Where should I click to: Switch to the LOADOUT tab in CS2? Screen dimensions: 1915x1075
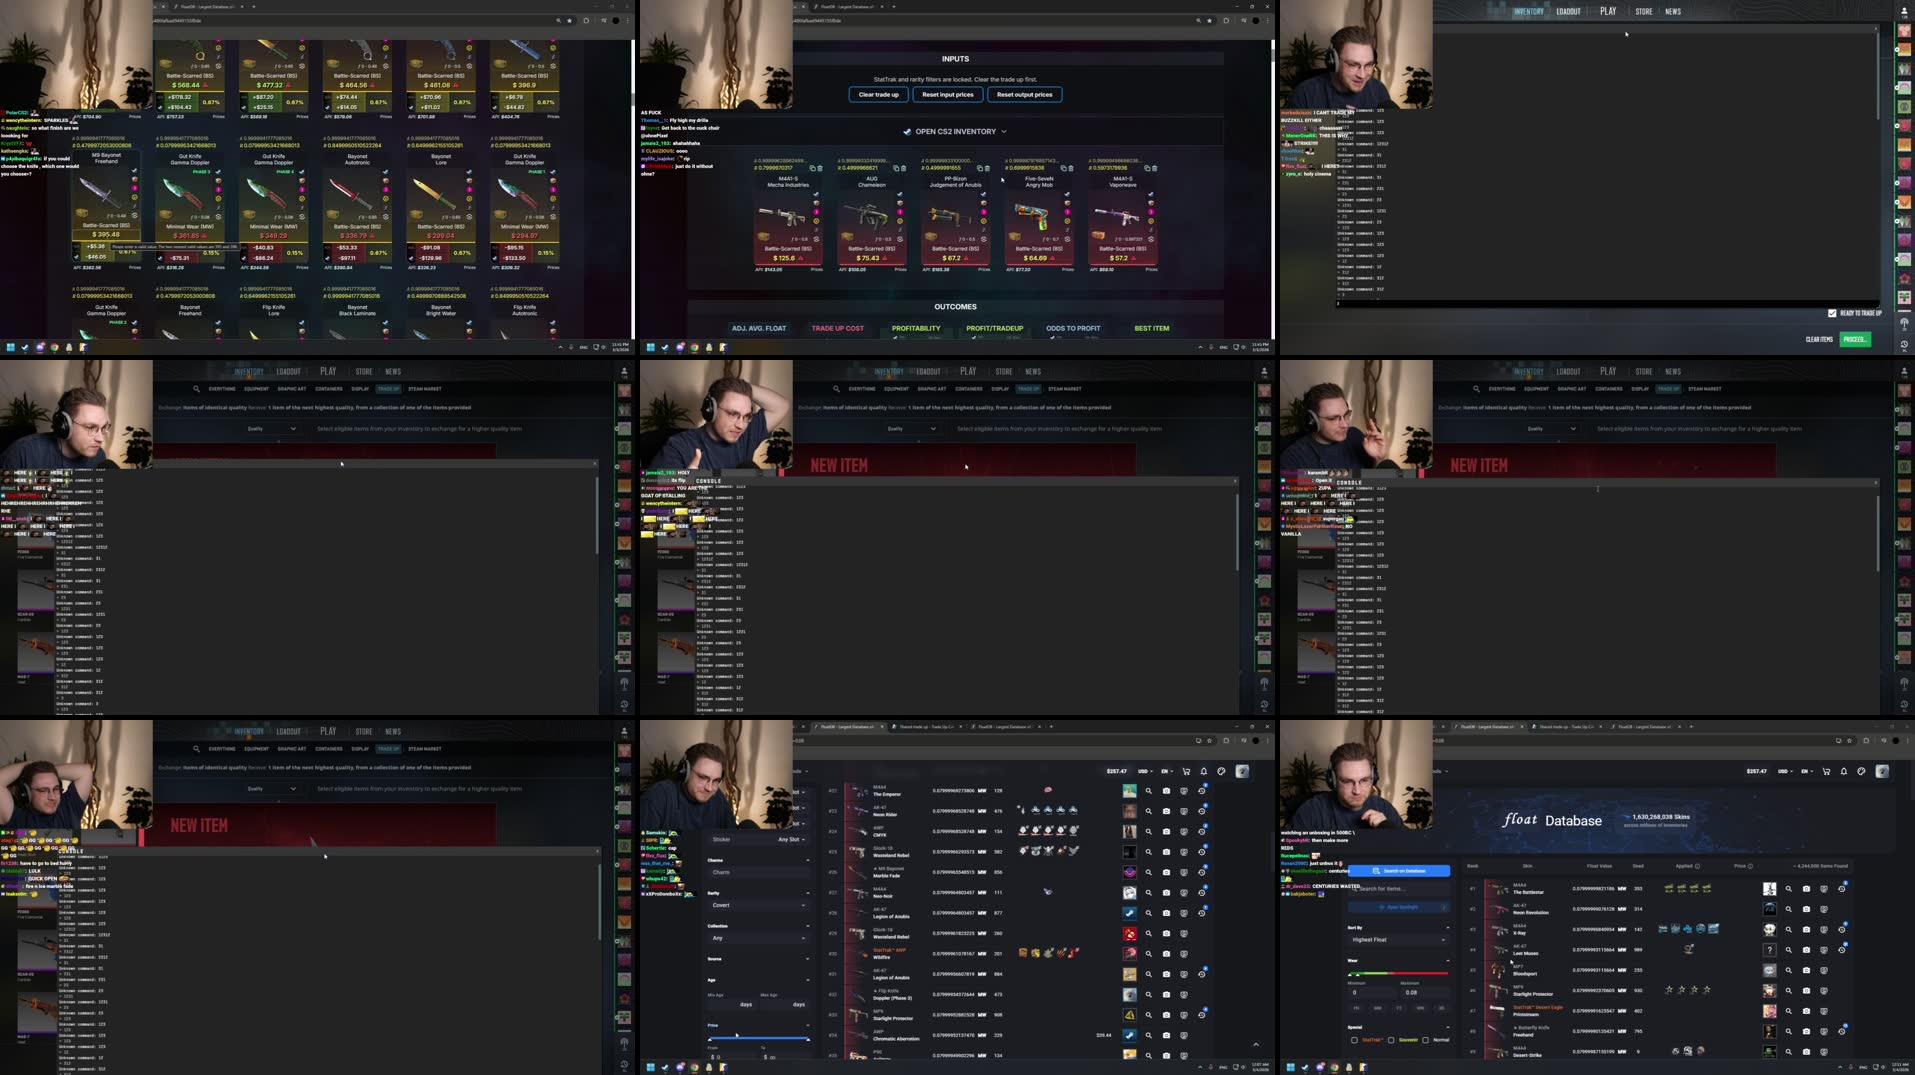point(289,731)
